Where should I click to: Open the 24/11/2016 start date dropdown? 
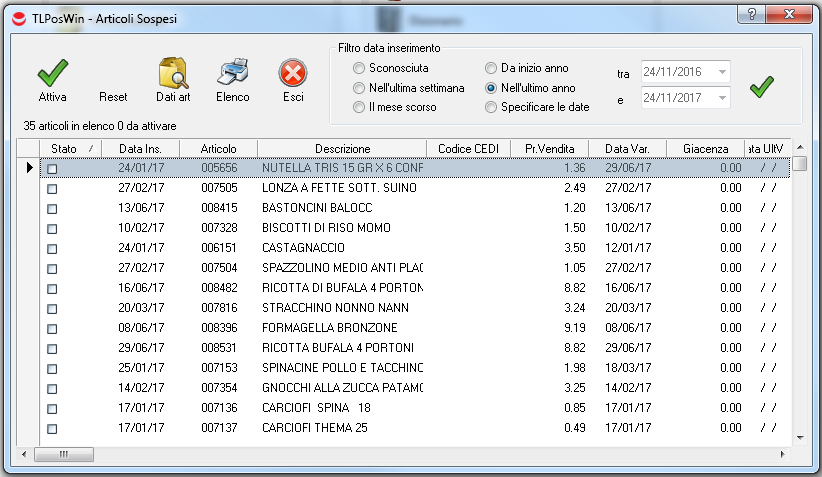click(x=723, y=73)
